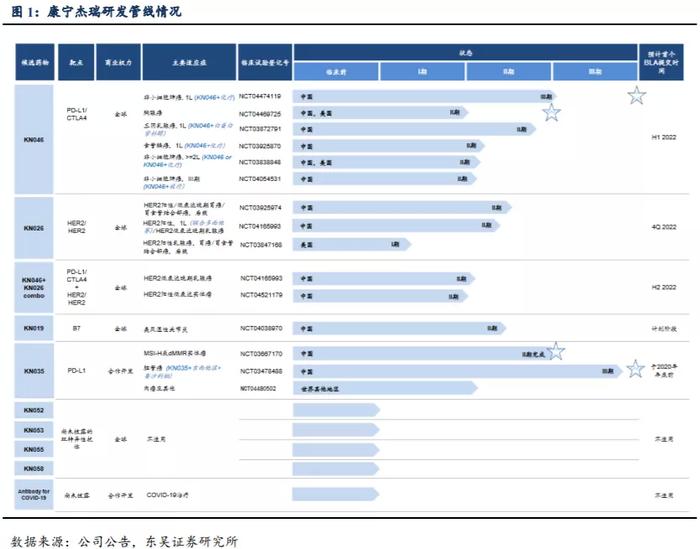Click the 临床前 phase sub-header
This screenshot has height=549, width=700.
[x=336, y=71]
